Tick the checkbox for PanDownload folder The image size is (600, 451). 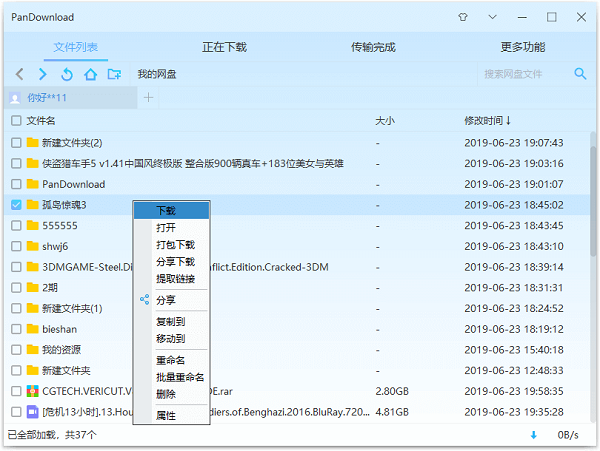pos(16,184)
